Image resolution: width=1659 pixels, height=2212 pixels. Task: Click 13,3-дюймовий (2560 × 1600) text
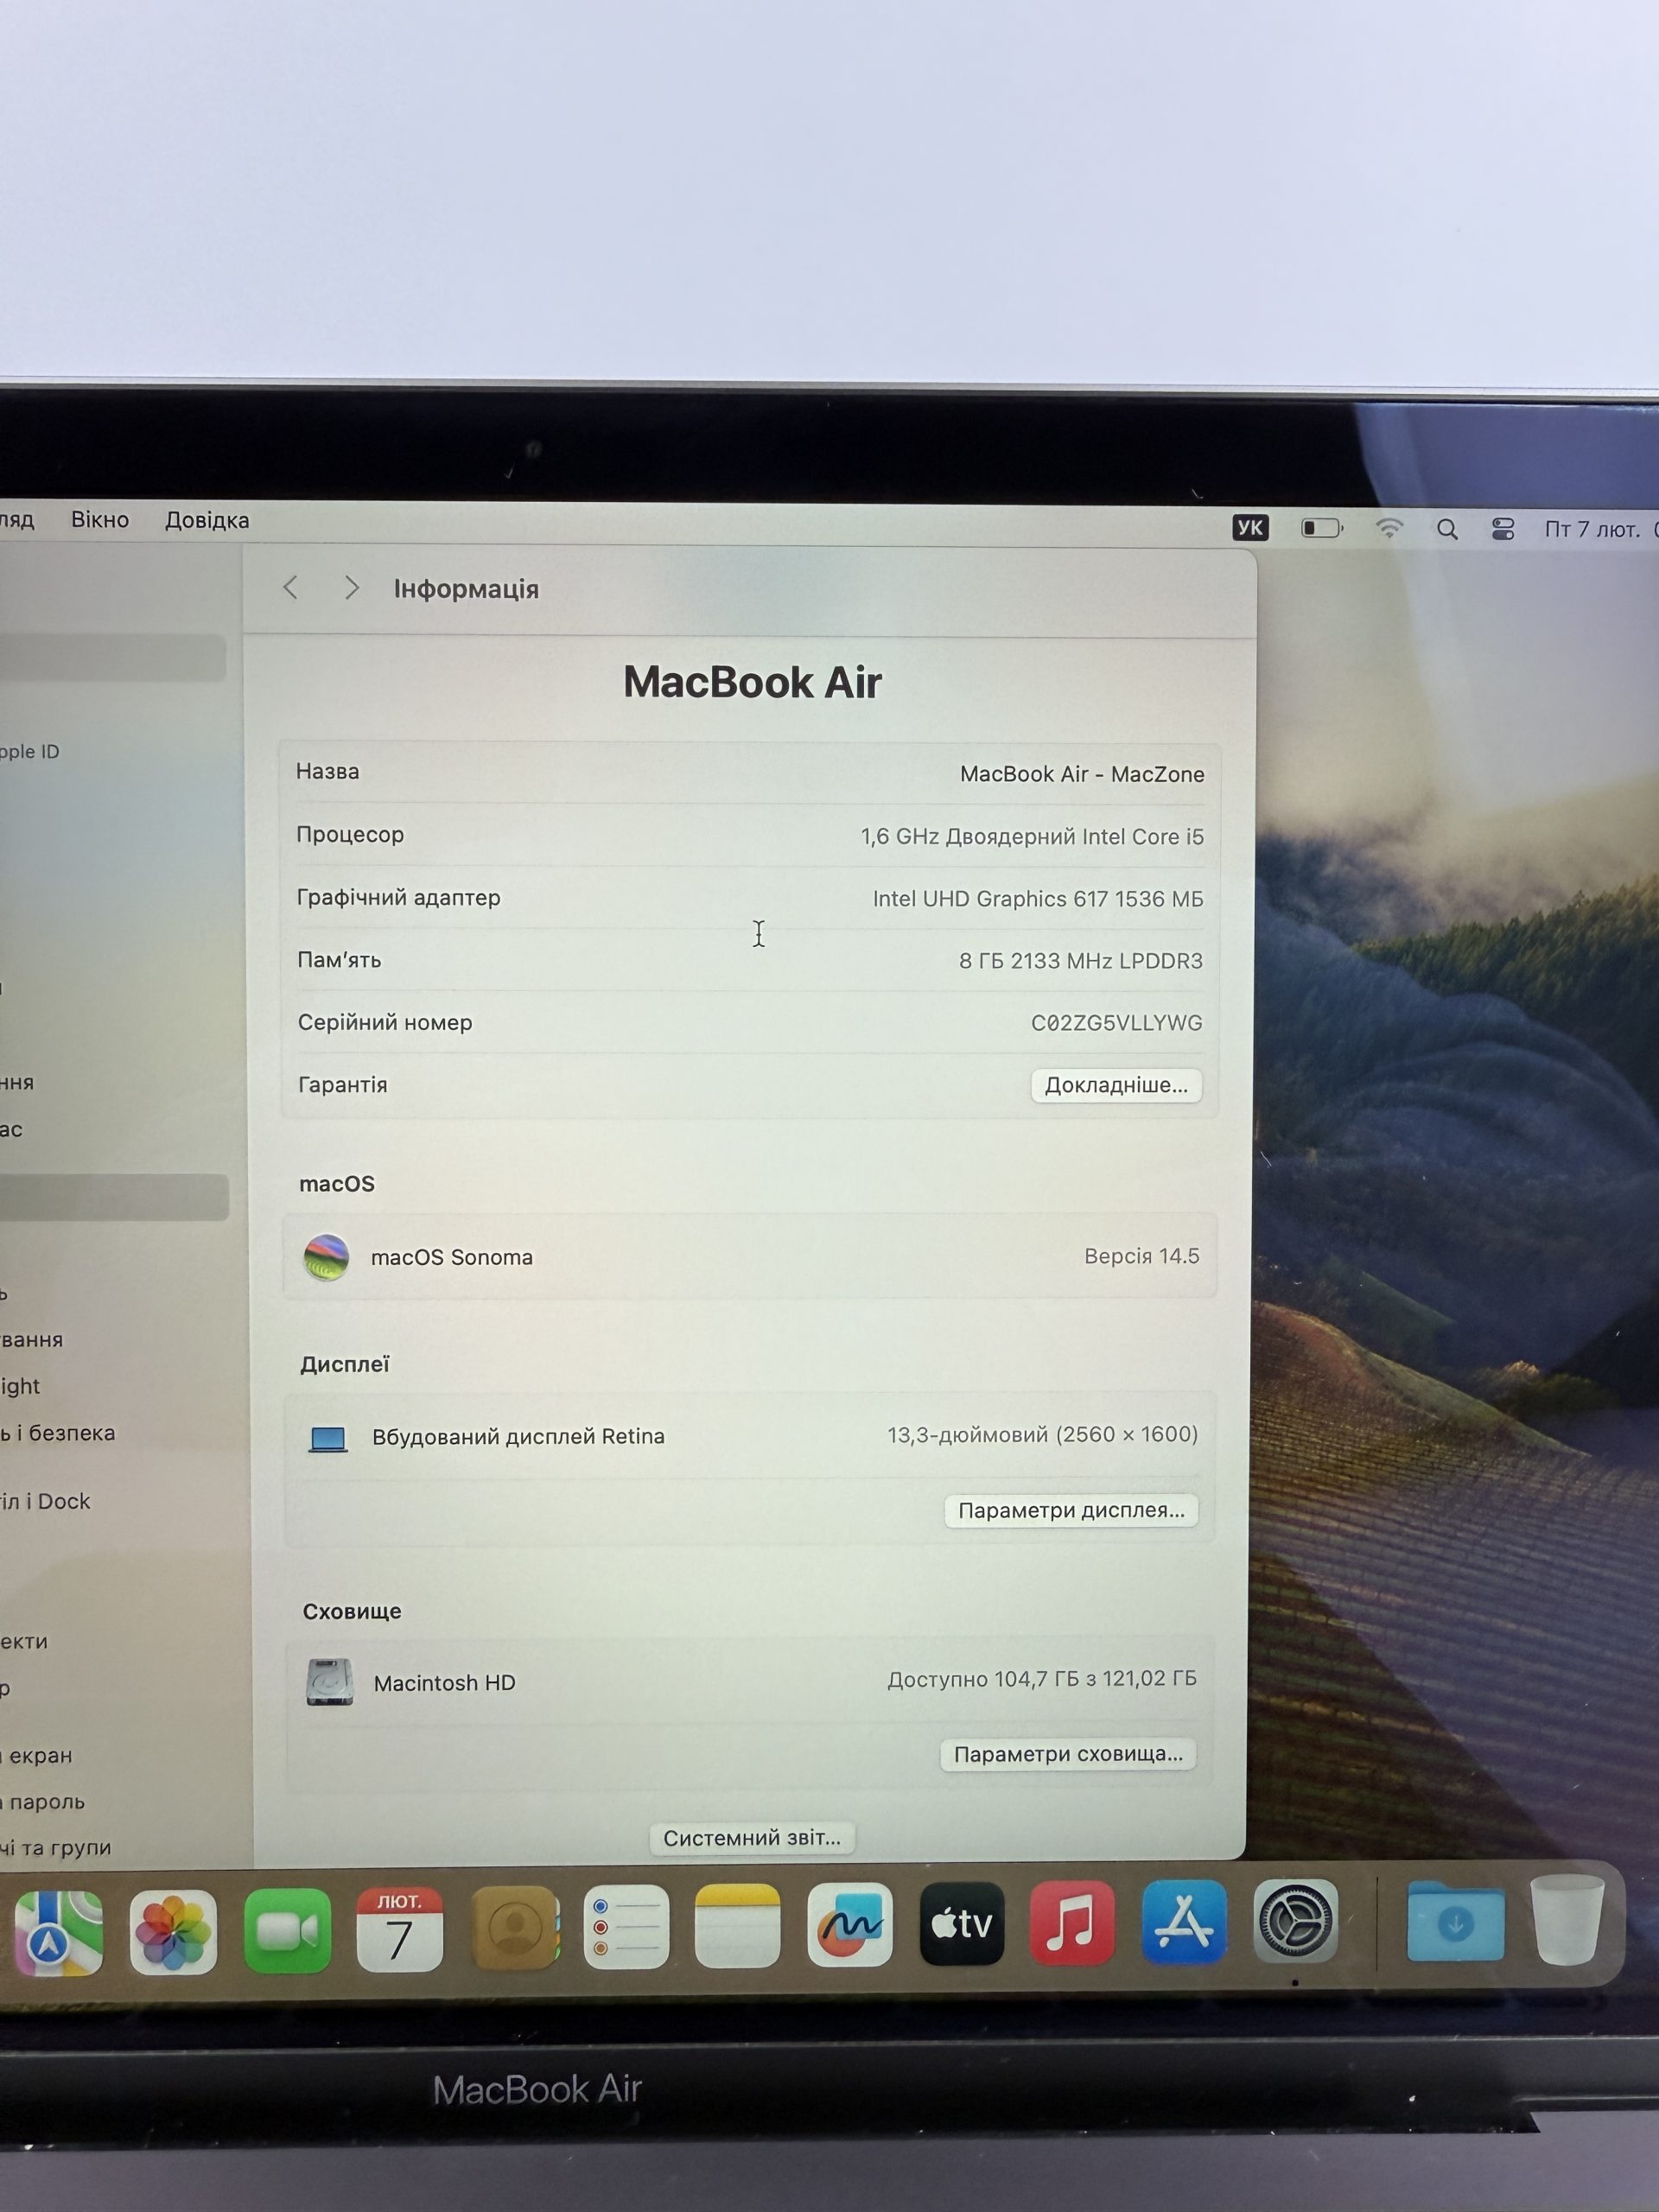[1043, 1435]
